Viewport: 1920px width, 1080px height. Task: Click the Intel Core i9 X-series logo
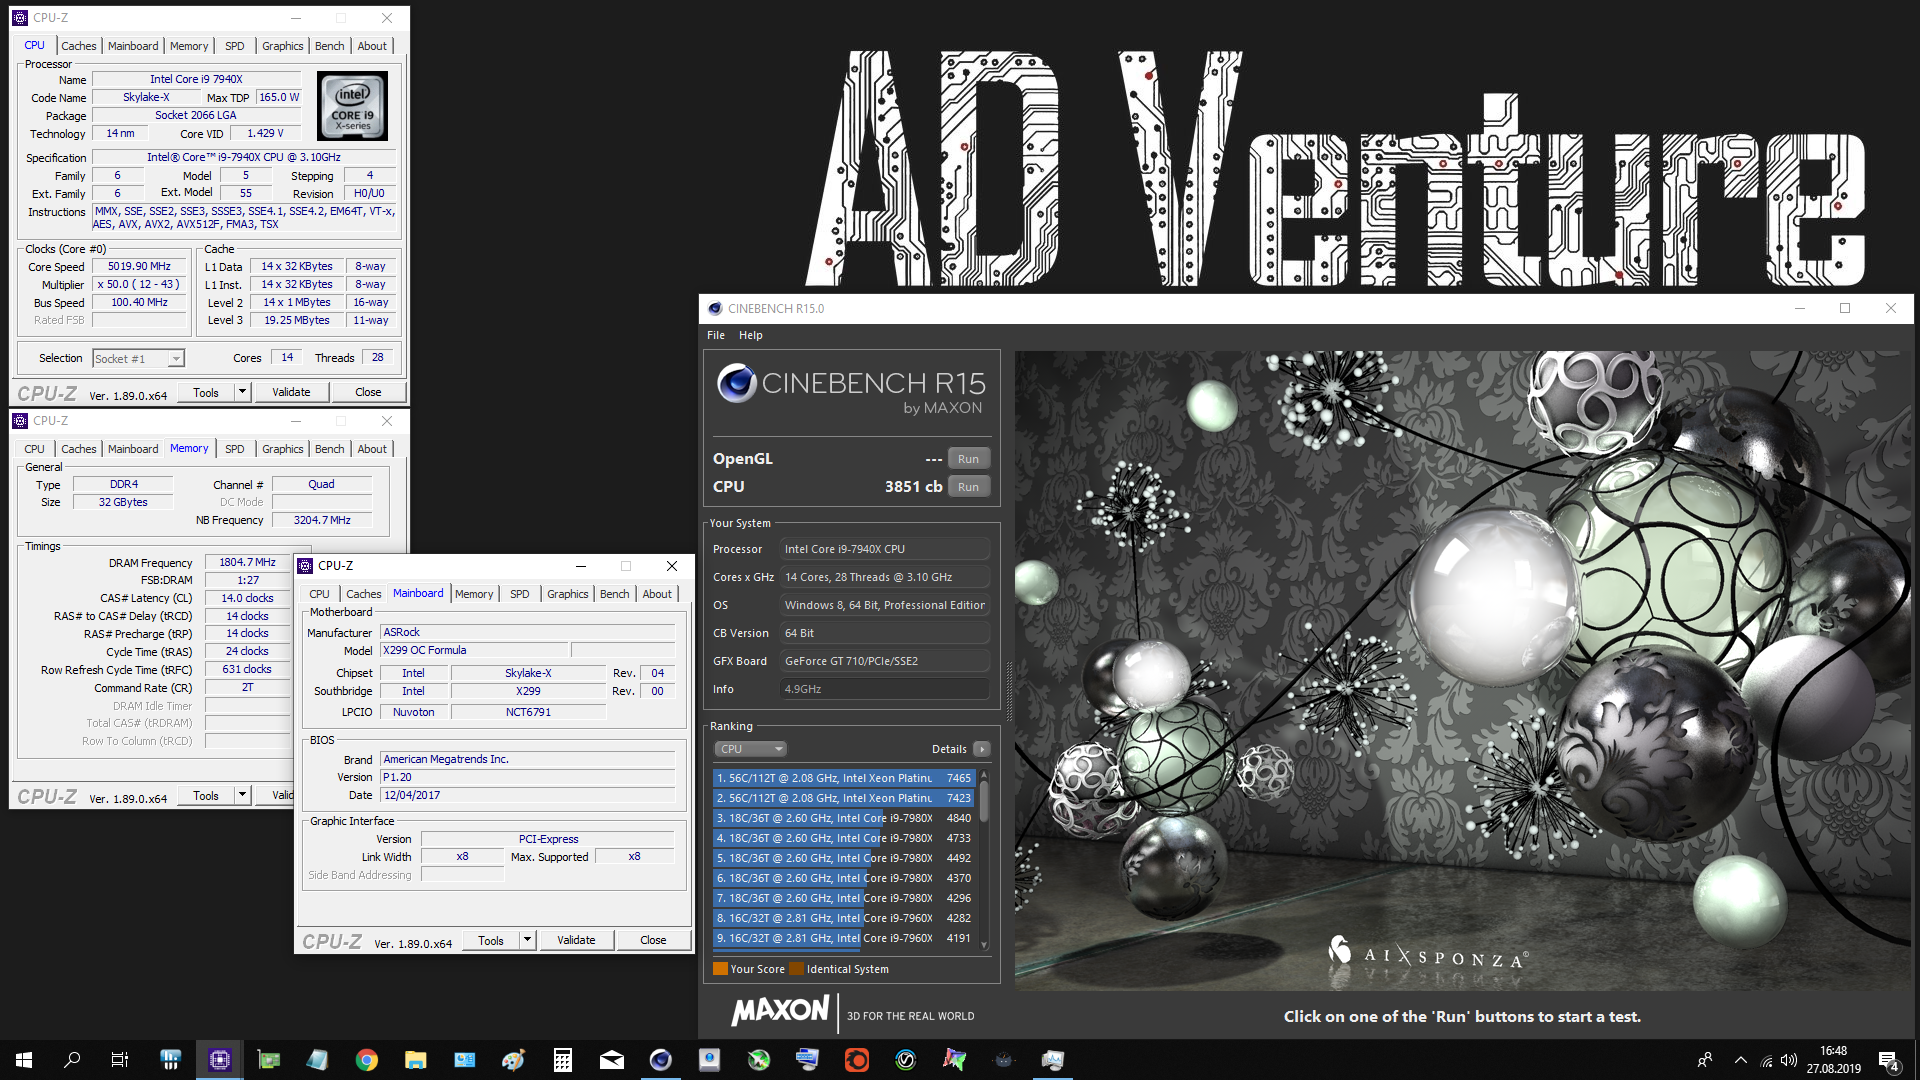[x=352, y=106]
